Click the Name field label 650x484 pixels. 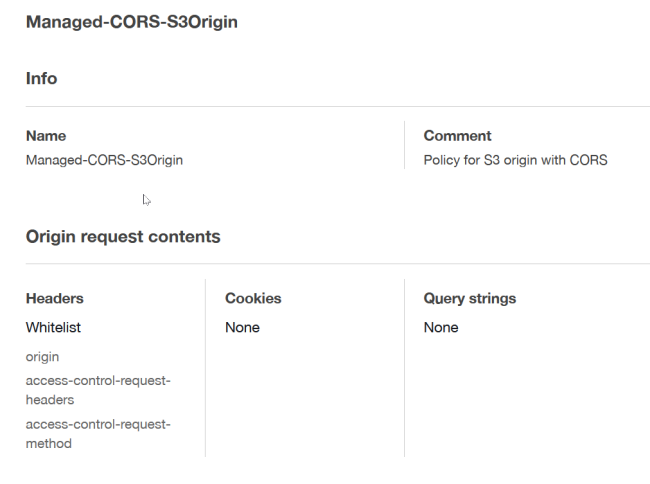coord(45,136)
